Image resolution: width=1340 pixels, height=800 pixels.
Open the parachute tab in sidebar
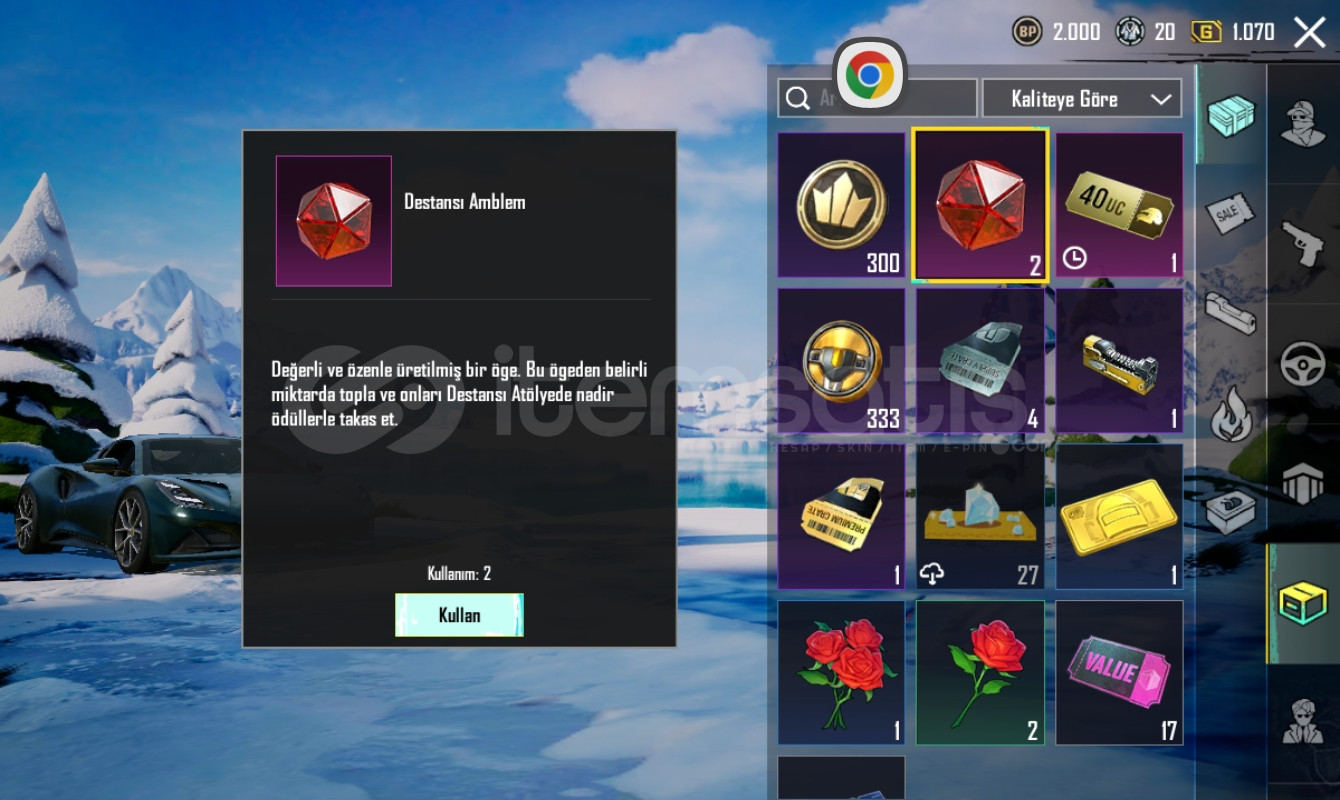[x=1303, y=483]
